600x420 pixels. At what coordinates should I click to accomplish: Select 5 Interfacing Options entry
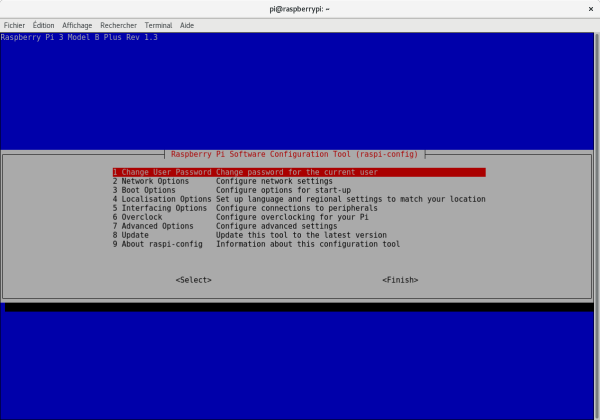click(x=299, y=208)
